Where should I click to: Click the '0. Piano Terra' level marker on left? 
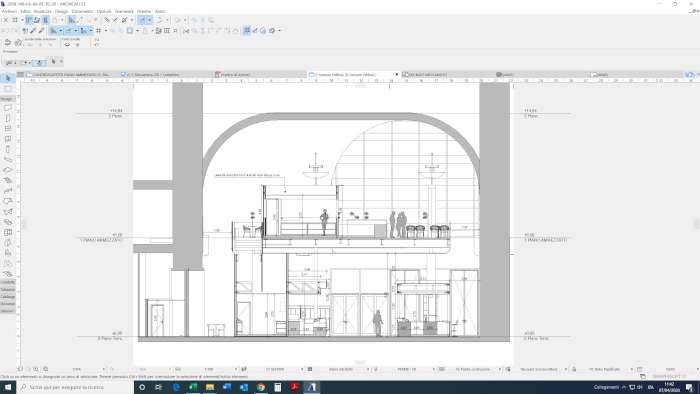(x=110, y=339)
